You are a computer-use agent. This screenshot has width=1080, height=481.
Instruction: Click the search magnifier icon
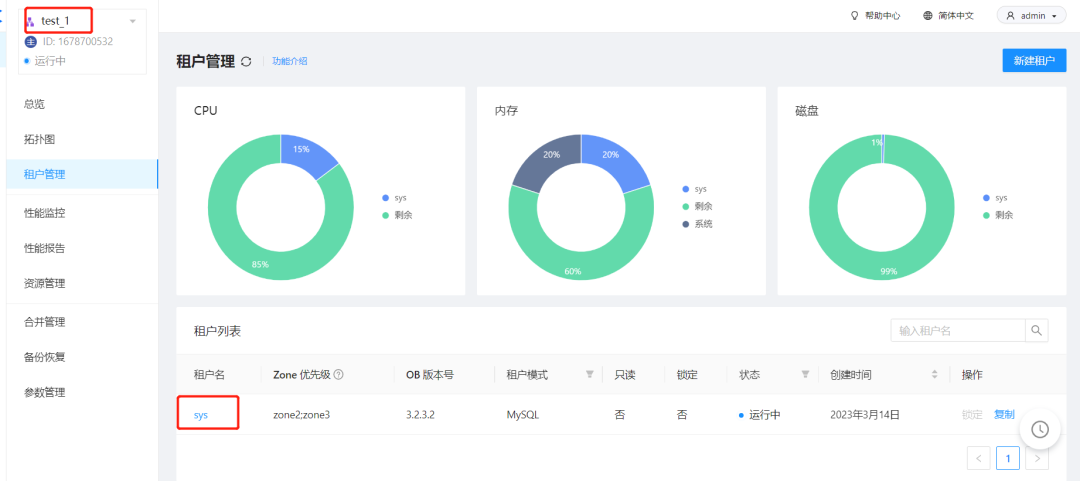coord(1037,330)
